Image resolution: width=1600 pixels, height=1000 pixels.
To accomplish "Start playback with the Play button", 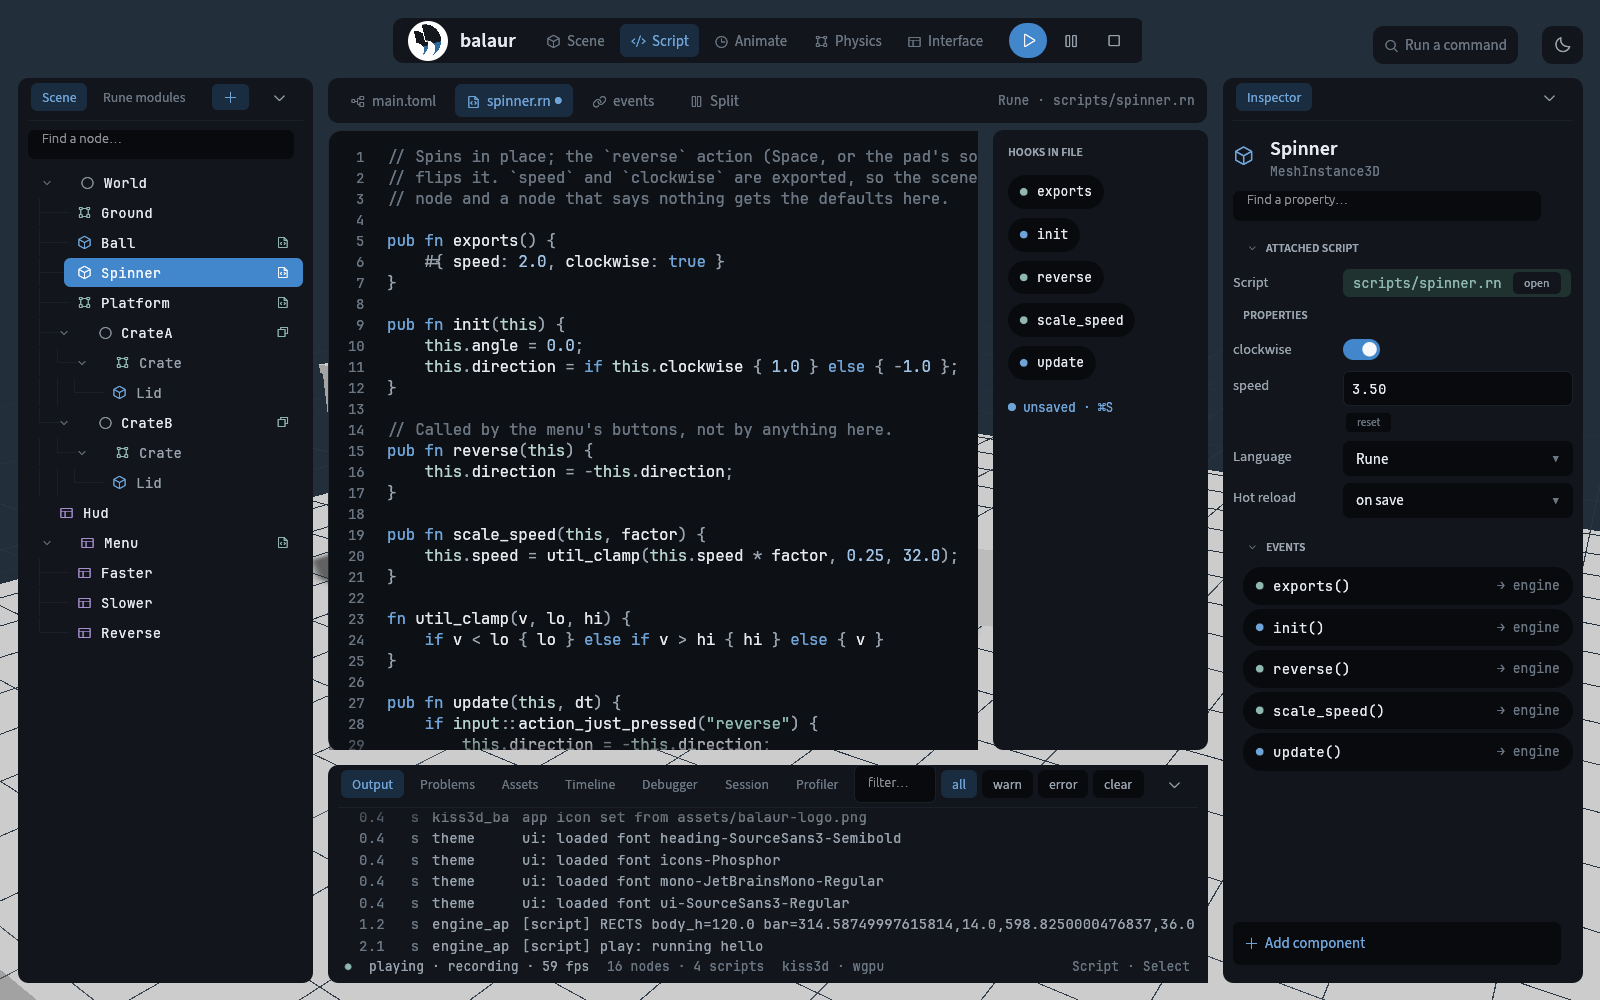I will coord(1028,41).
